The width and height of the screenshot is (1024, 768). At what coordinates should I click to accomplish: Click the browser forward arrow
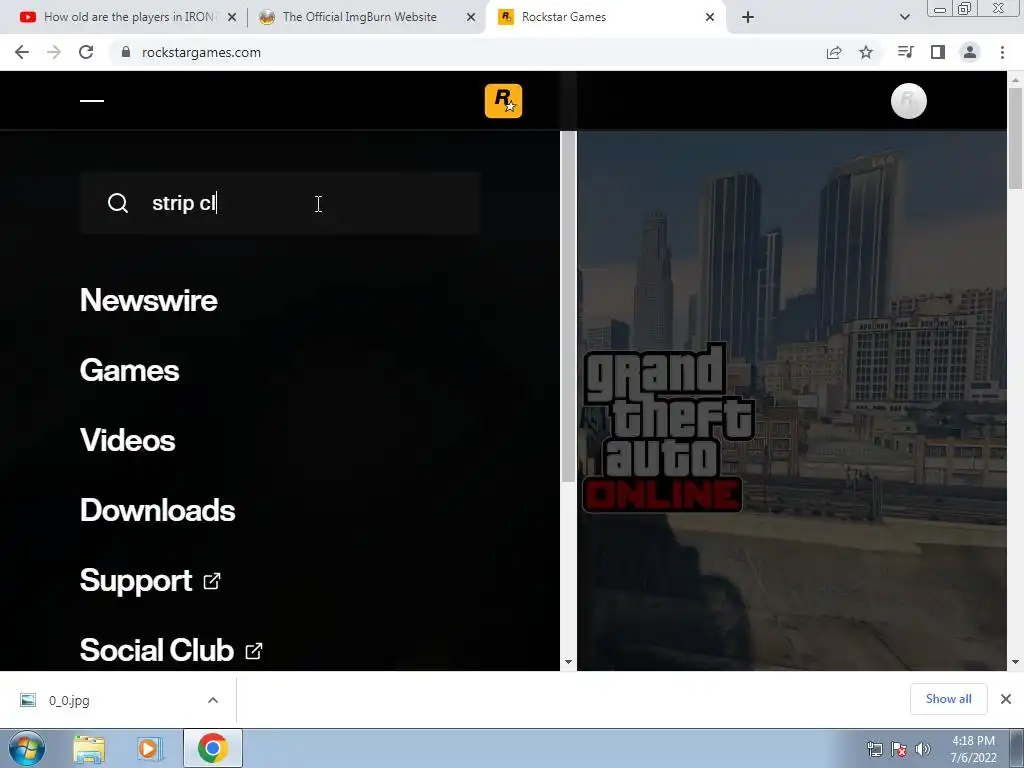[x=54, y=52]
